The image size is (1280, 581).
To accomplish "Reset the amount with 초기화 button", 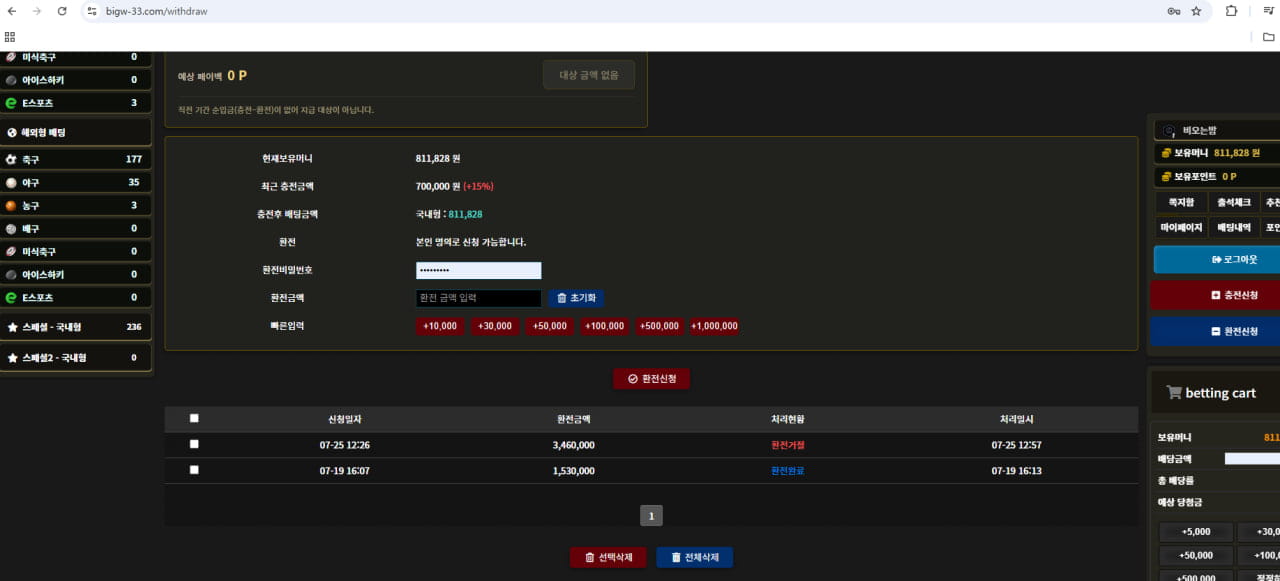I will [576, 298].
